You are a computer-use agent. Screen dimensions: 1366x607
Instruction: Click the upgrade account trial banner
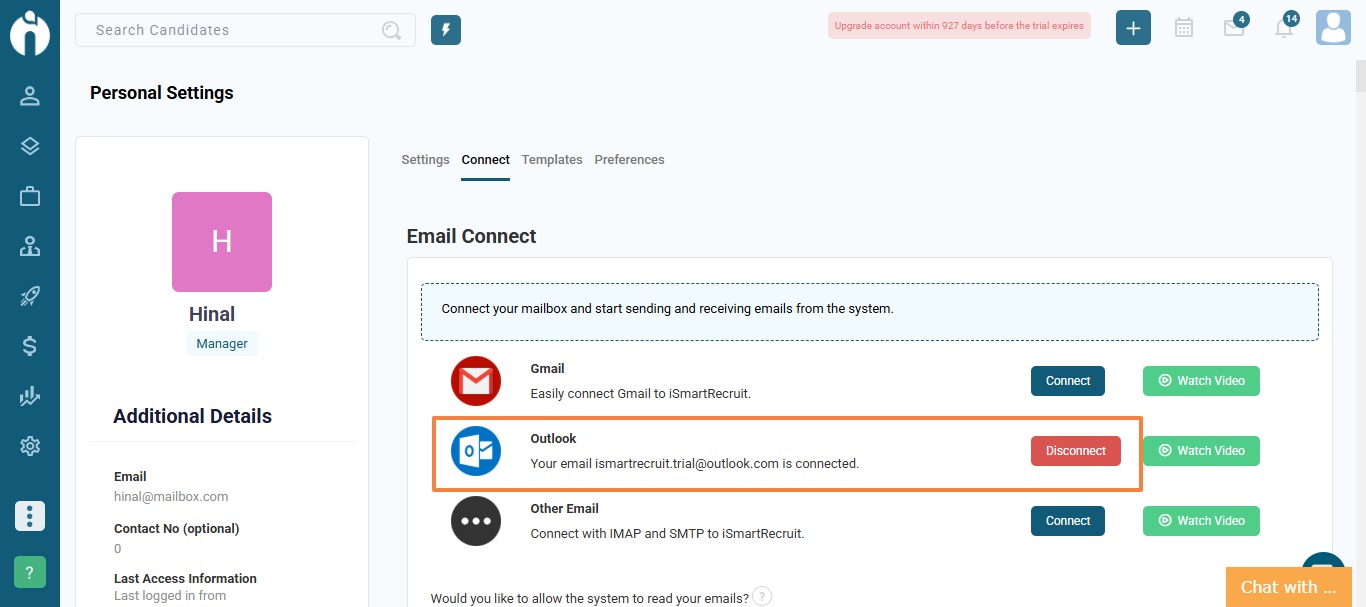coord(959,26)
